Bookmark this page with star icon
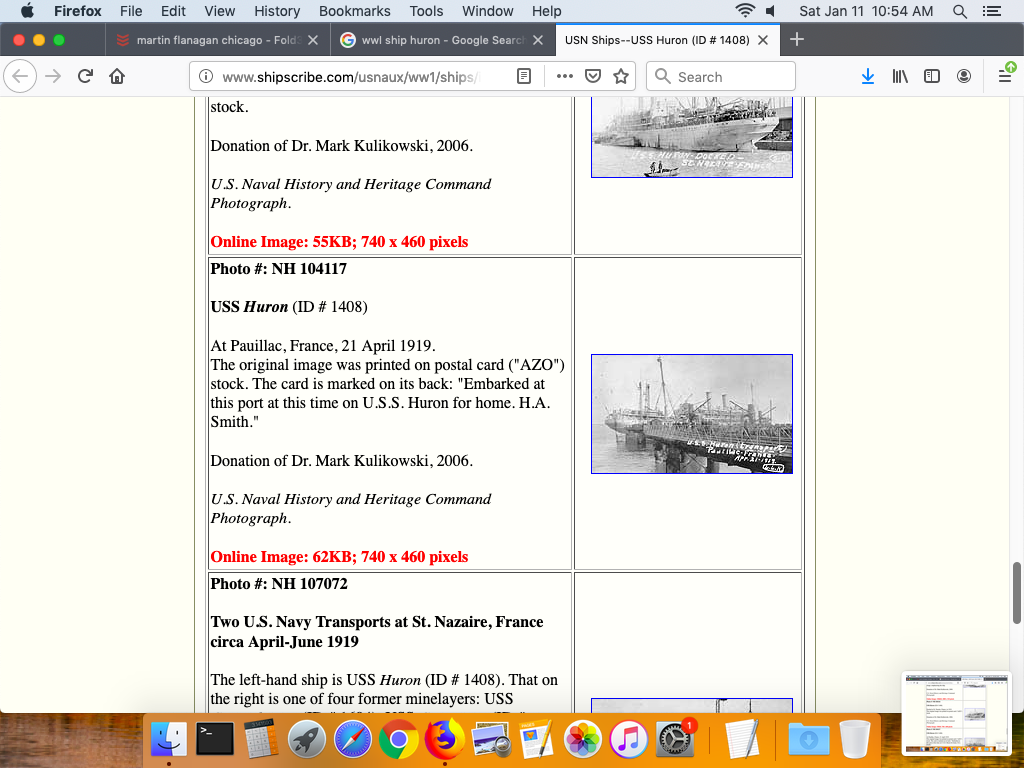The image size is (1024, 768). [621, 76]
